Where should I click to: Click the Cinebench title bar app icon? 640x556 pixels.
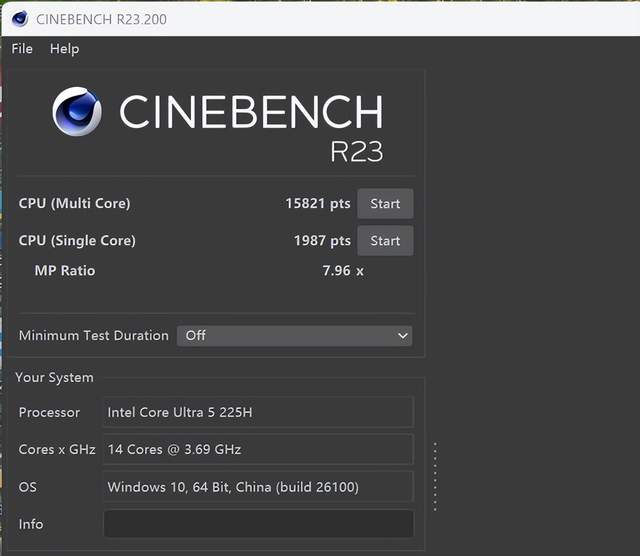[x=20, y=19]
